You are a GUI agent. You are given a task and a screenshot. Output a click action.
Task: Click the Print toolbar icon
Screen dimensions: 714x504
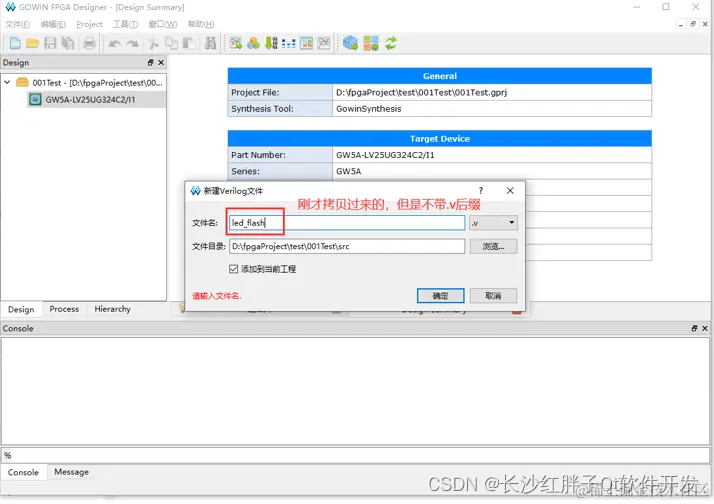(89, 43)
